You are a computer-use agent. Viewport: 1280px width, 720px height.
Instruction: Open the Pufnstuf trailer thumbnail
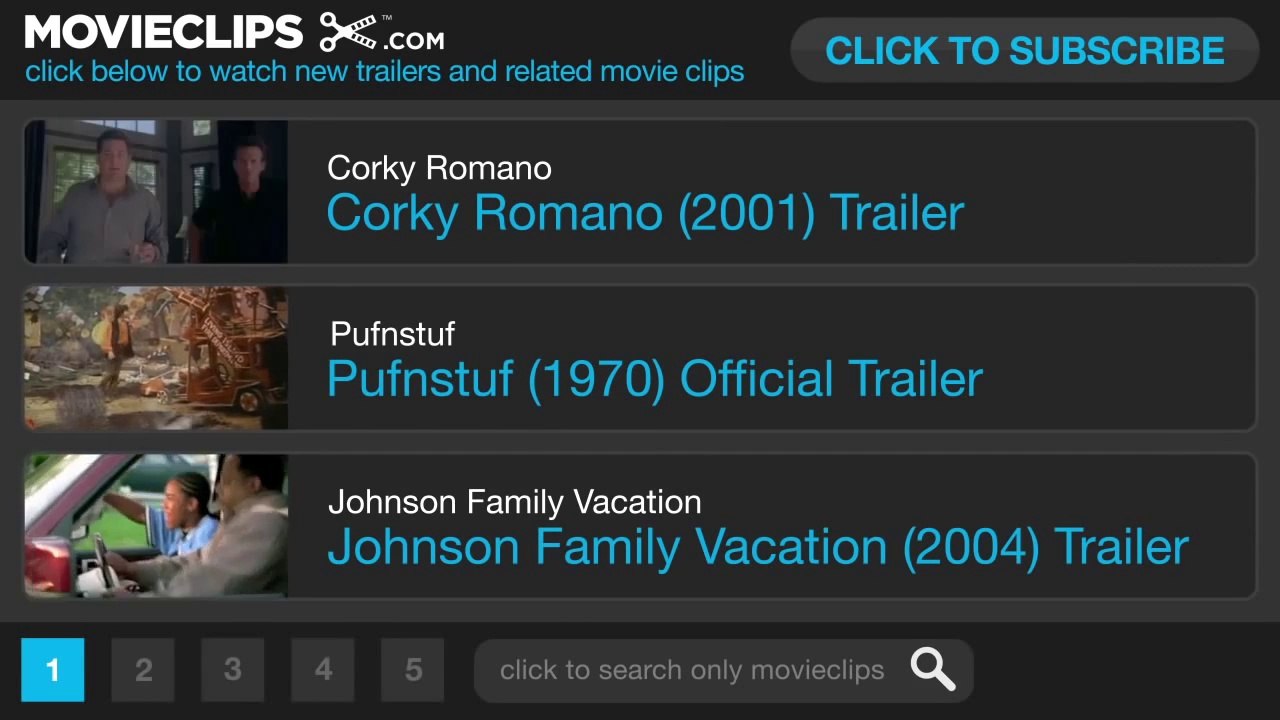(156, 358)
